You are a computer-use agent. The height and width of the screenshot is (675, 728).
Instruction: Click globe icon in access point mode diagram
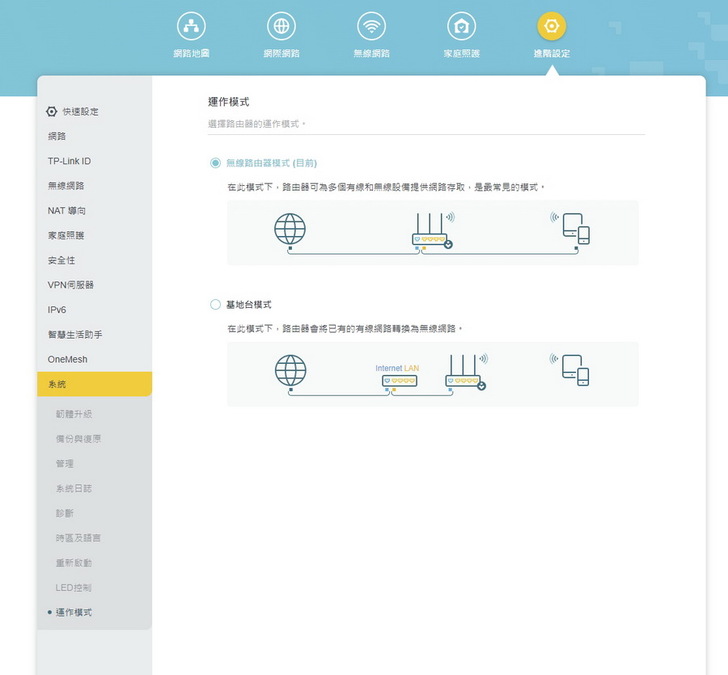tap(289, 371)
